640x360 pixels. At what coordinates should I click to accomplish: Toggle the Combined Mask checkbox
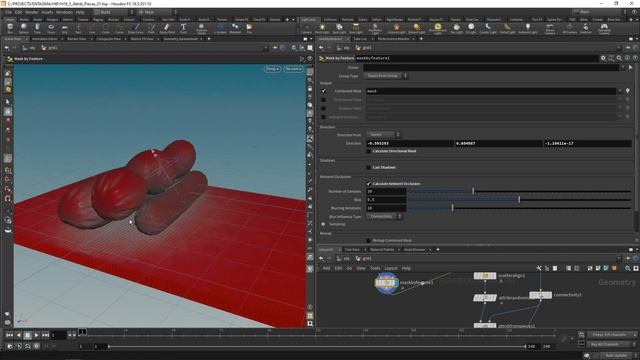[324, 91]
